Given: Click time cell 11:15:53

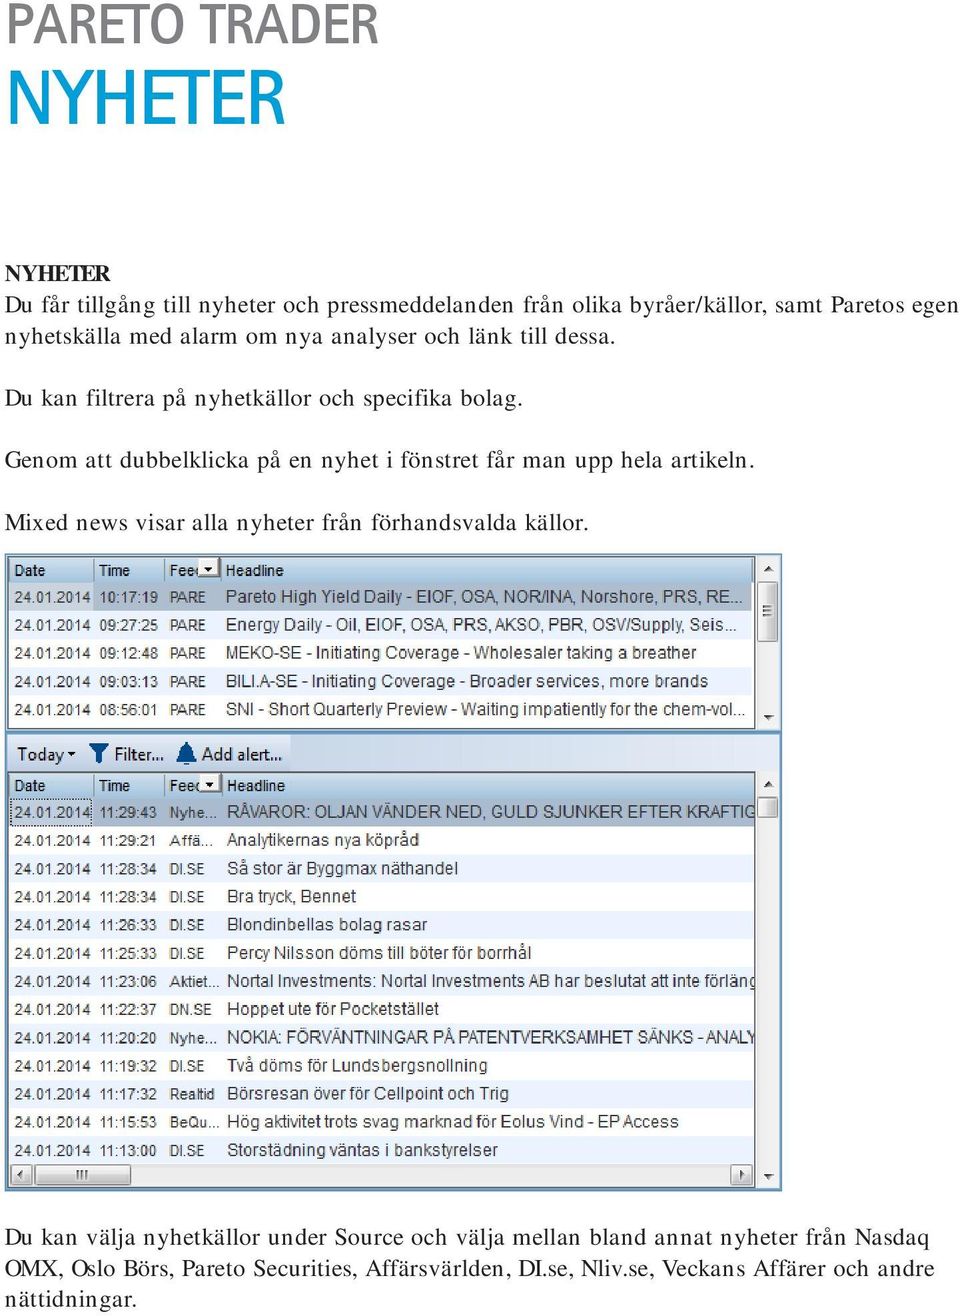Looking at the screenshot, I should coord(128,1122).
